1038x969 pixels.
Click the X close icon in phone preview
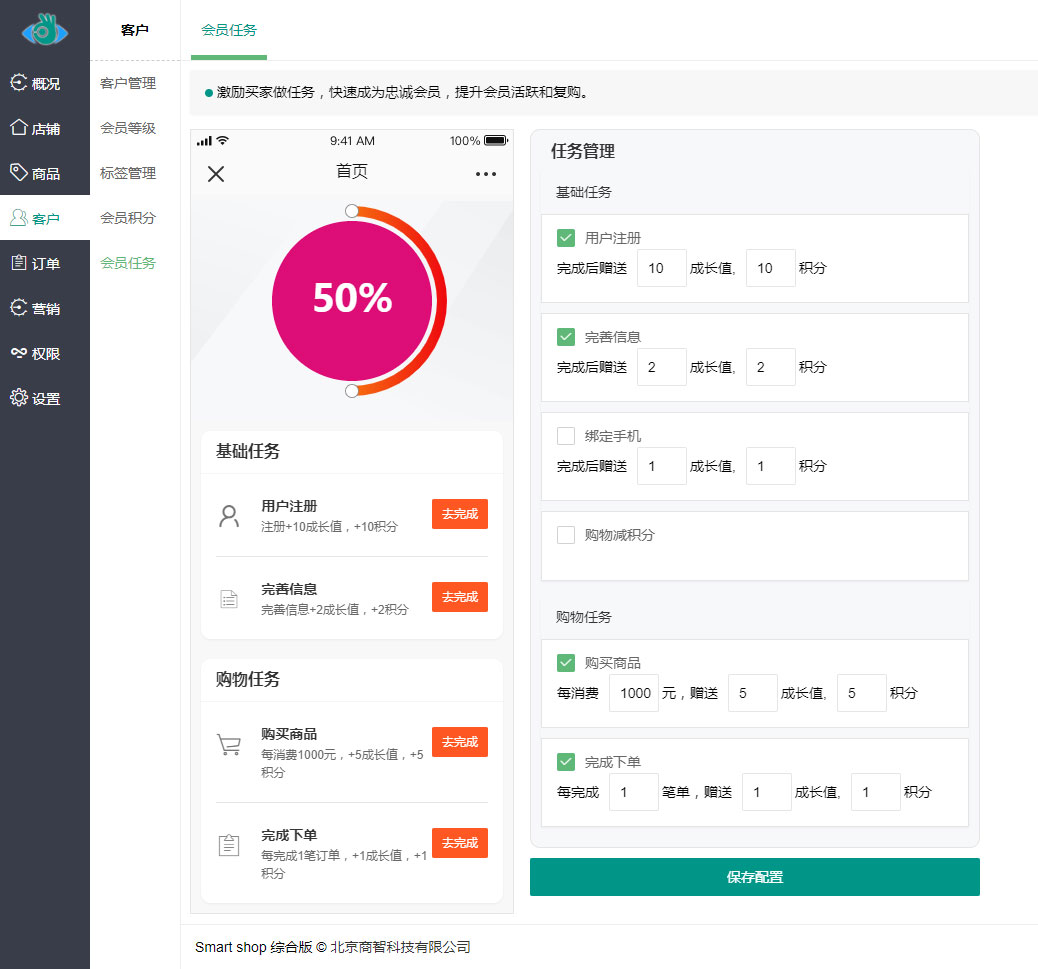[x=216, y=174]
